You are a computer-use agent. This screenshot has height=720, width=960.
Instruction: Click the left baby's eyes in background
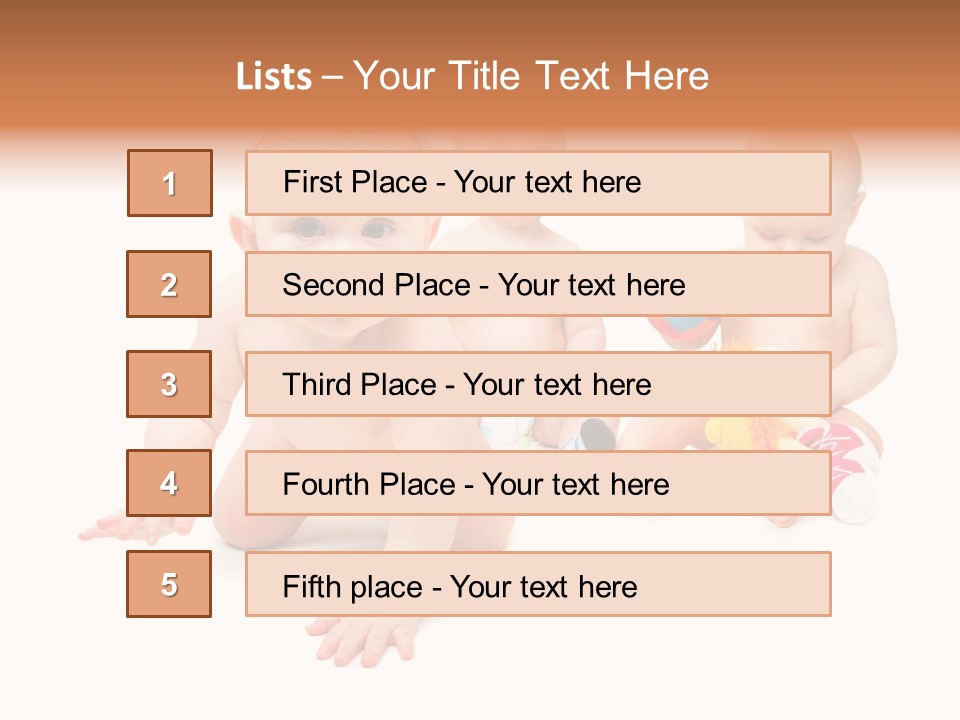[342, 230]
